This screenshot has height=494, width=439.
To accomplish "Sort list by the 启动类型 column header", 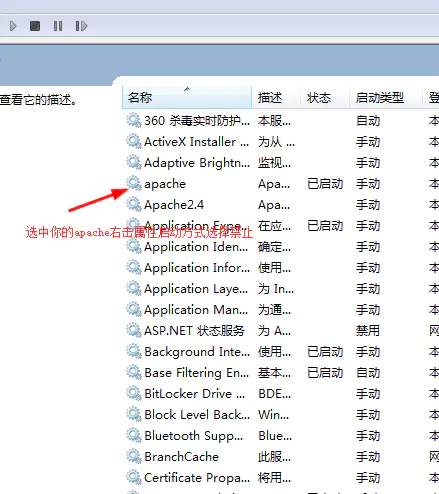I will [x=386, y=97].
